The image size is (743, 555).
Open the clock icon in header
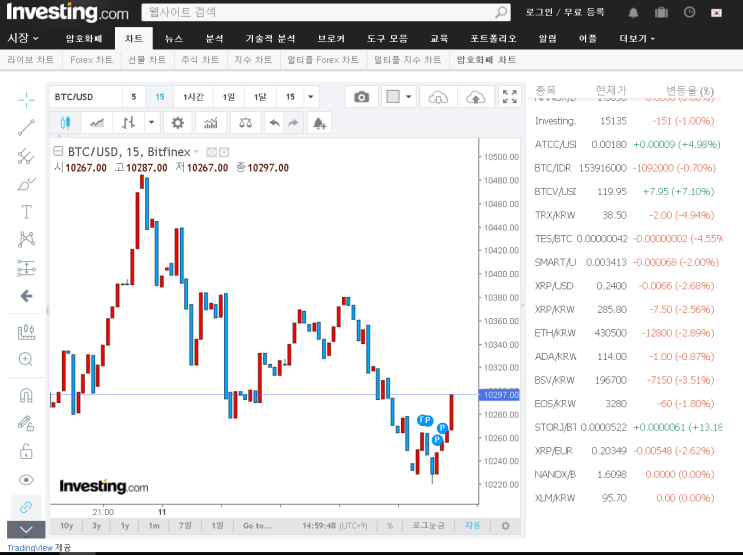coord(689,13)
